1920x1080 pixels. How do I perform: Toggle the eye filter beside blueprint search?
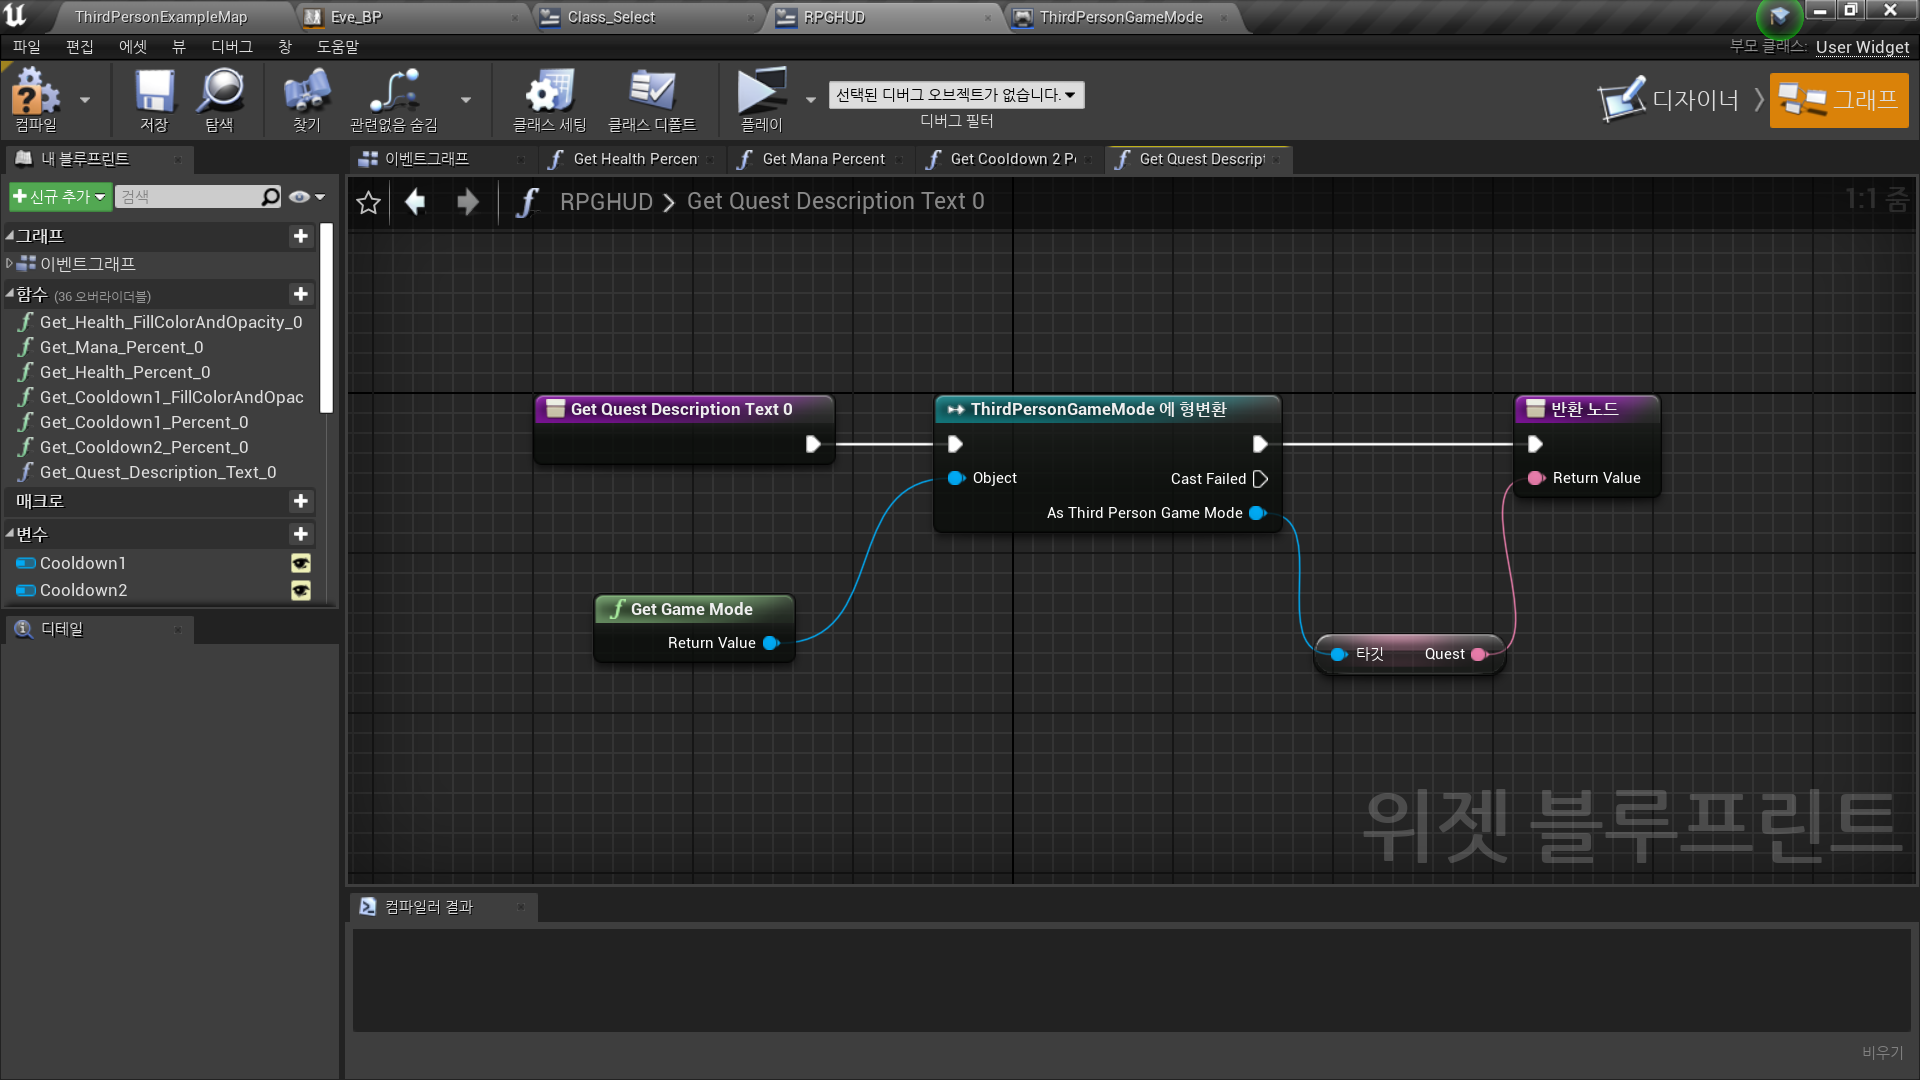click(x=298, y=197)
